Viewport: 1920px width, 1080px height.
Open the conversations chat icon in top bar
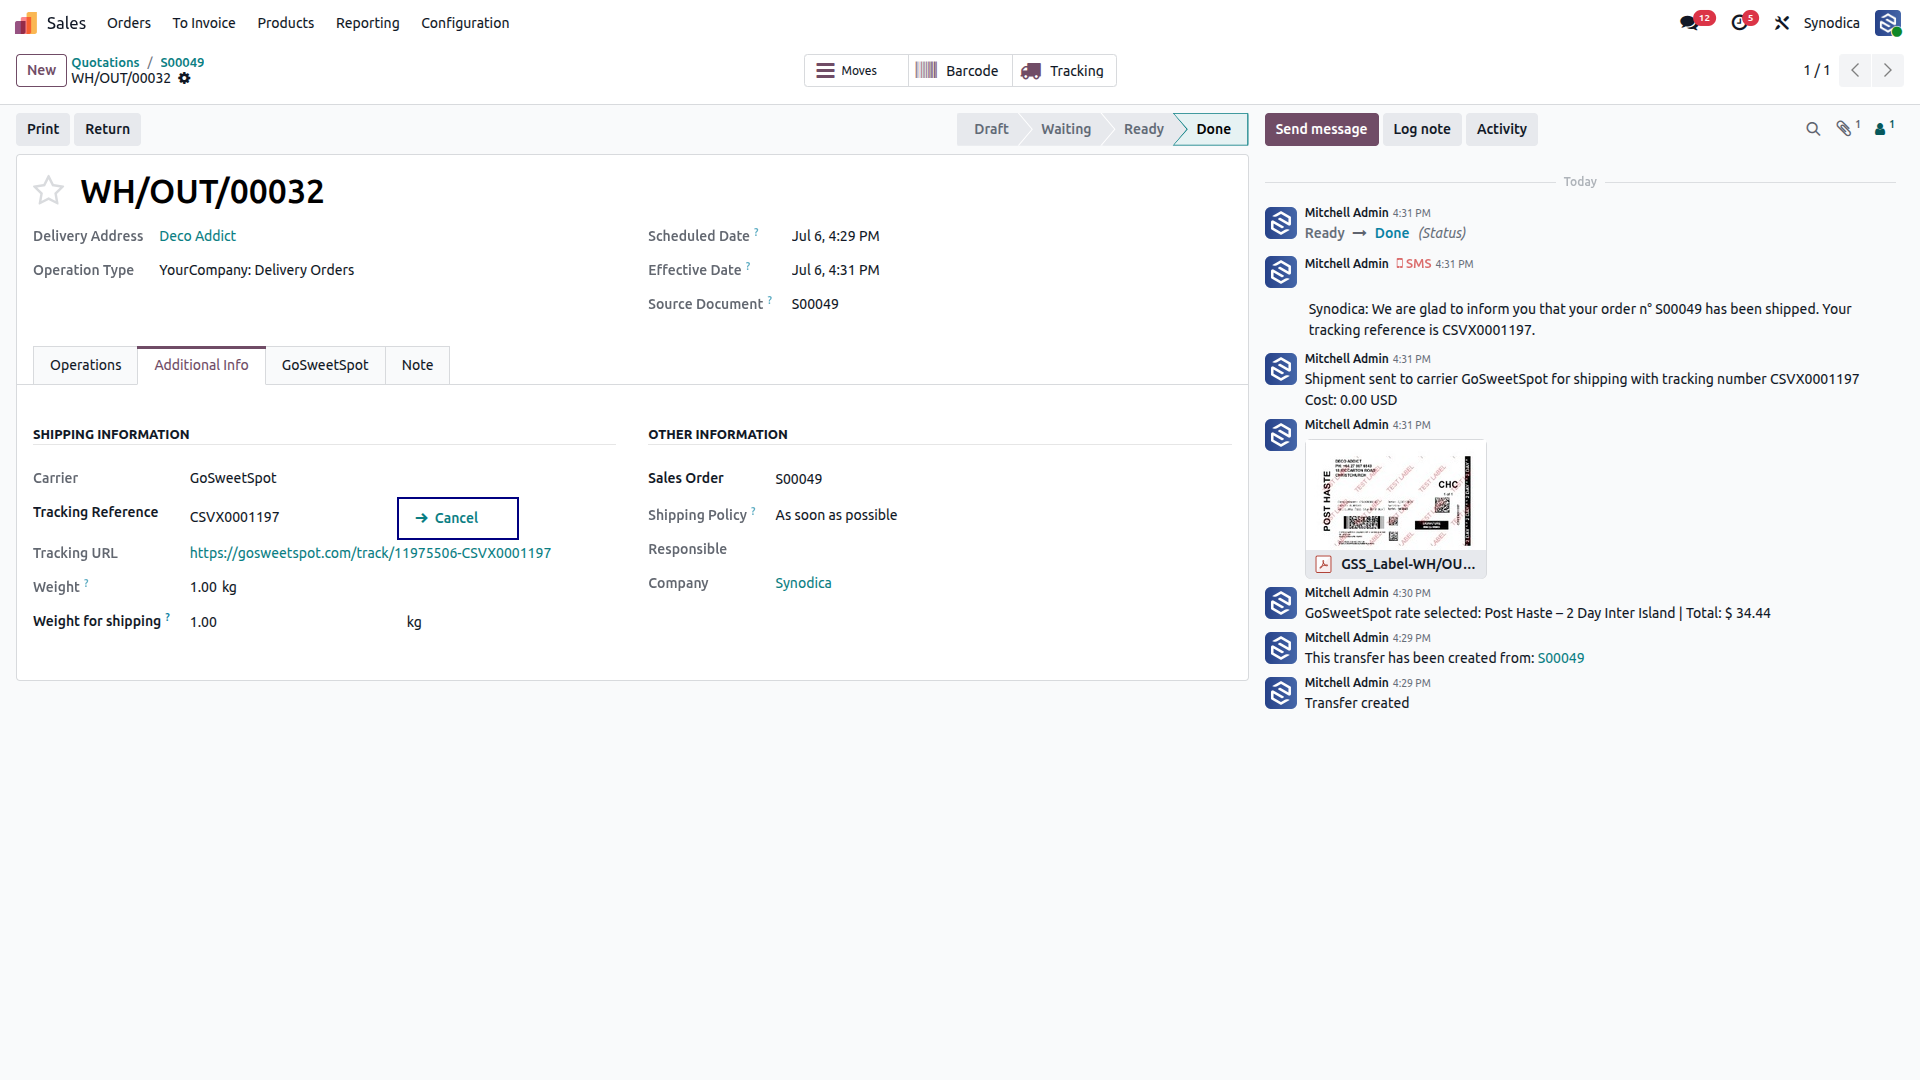pyautogui.click(x=1690, y=23)
